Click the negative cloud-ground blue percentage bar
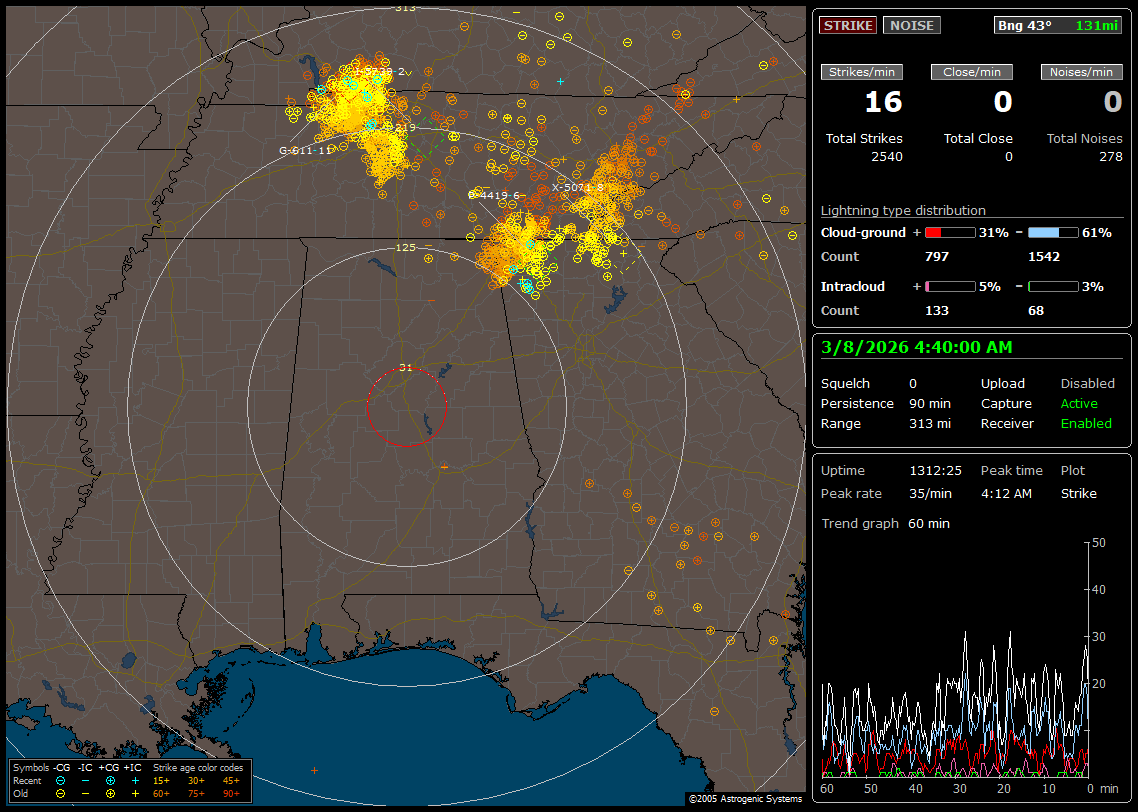The height and width of the screenshot is (812, 1138). click(x=1053, y=232)
